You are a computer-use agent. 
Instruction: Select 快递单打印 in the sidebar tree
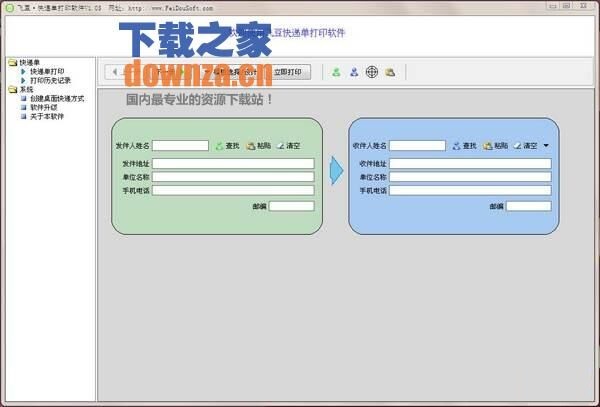47,72
